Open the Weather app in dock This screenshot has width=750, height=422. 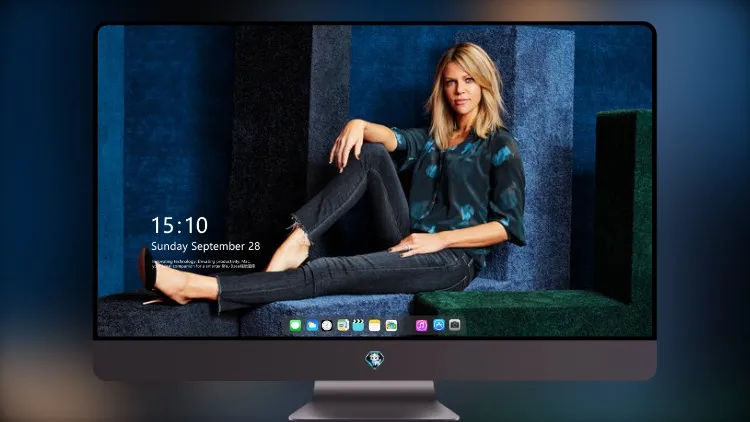[x=312, y=326]
